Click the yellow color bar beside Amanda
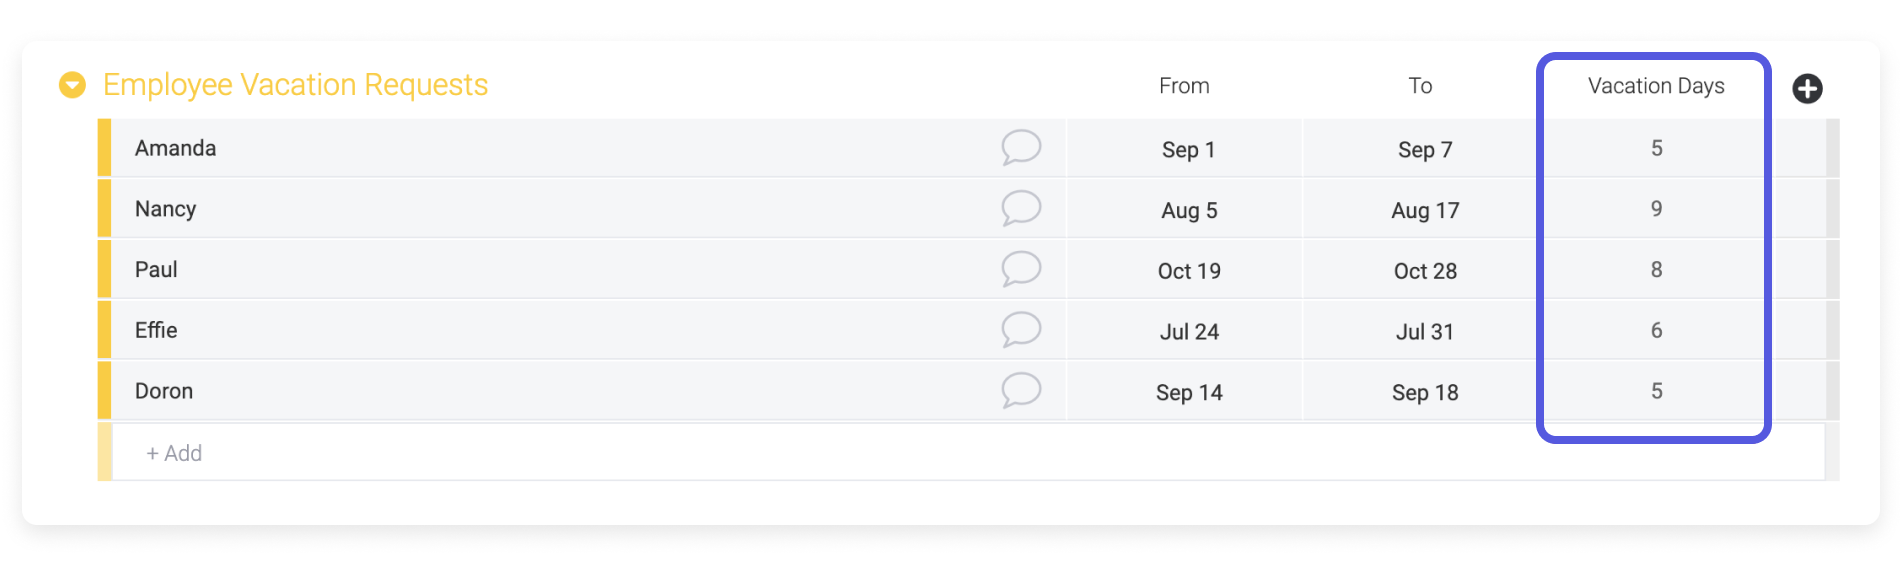This screenshot has width=1902, height=566. 104,148
